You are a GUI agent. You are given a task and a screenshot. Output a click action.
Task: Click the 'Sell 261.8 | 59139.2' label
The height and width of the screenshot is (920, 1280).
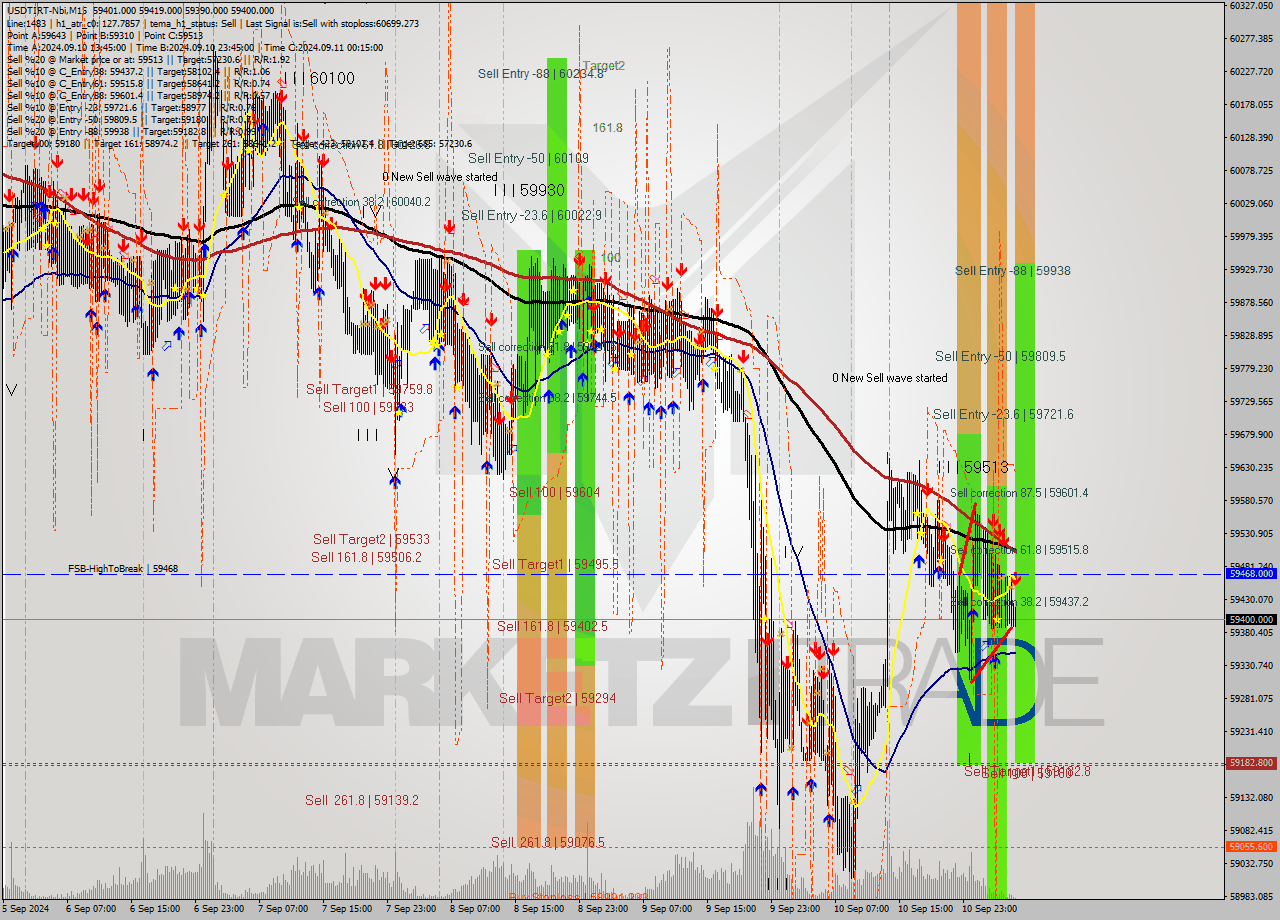(x=362, y=800)
